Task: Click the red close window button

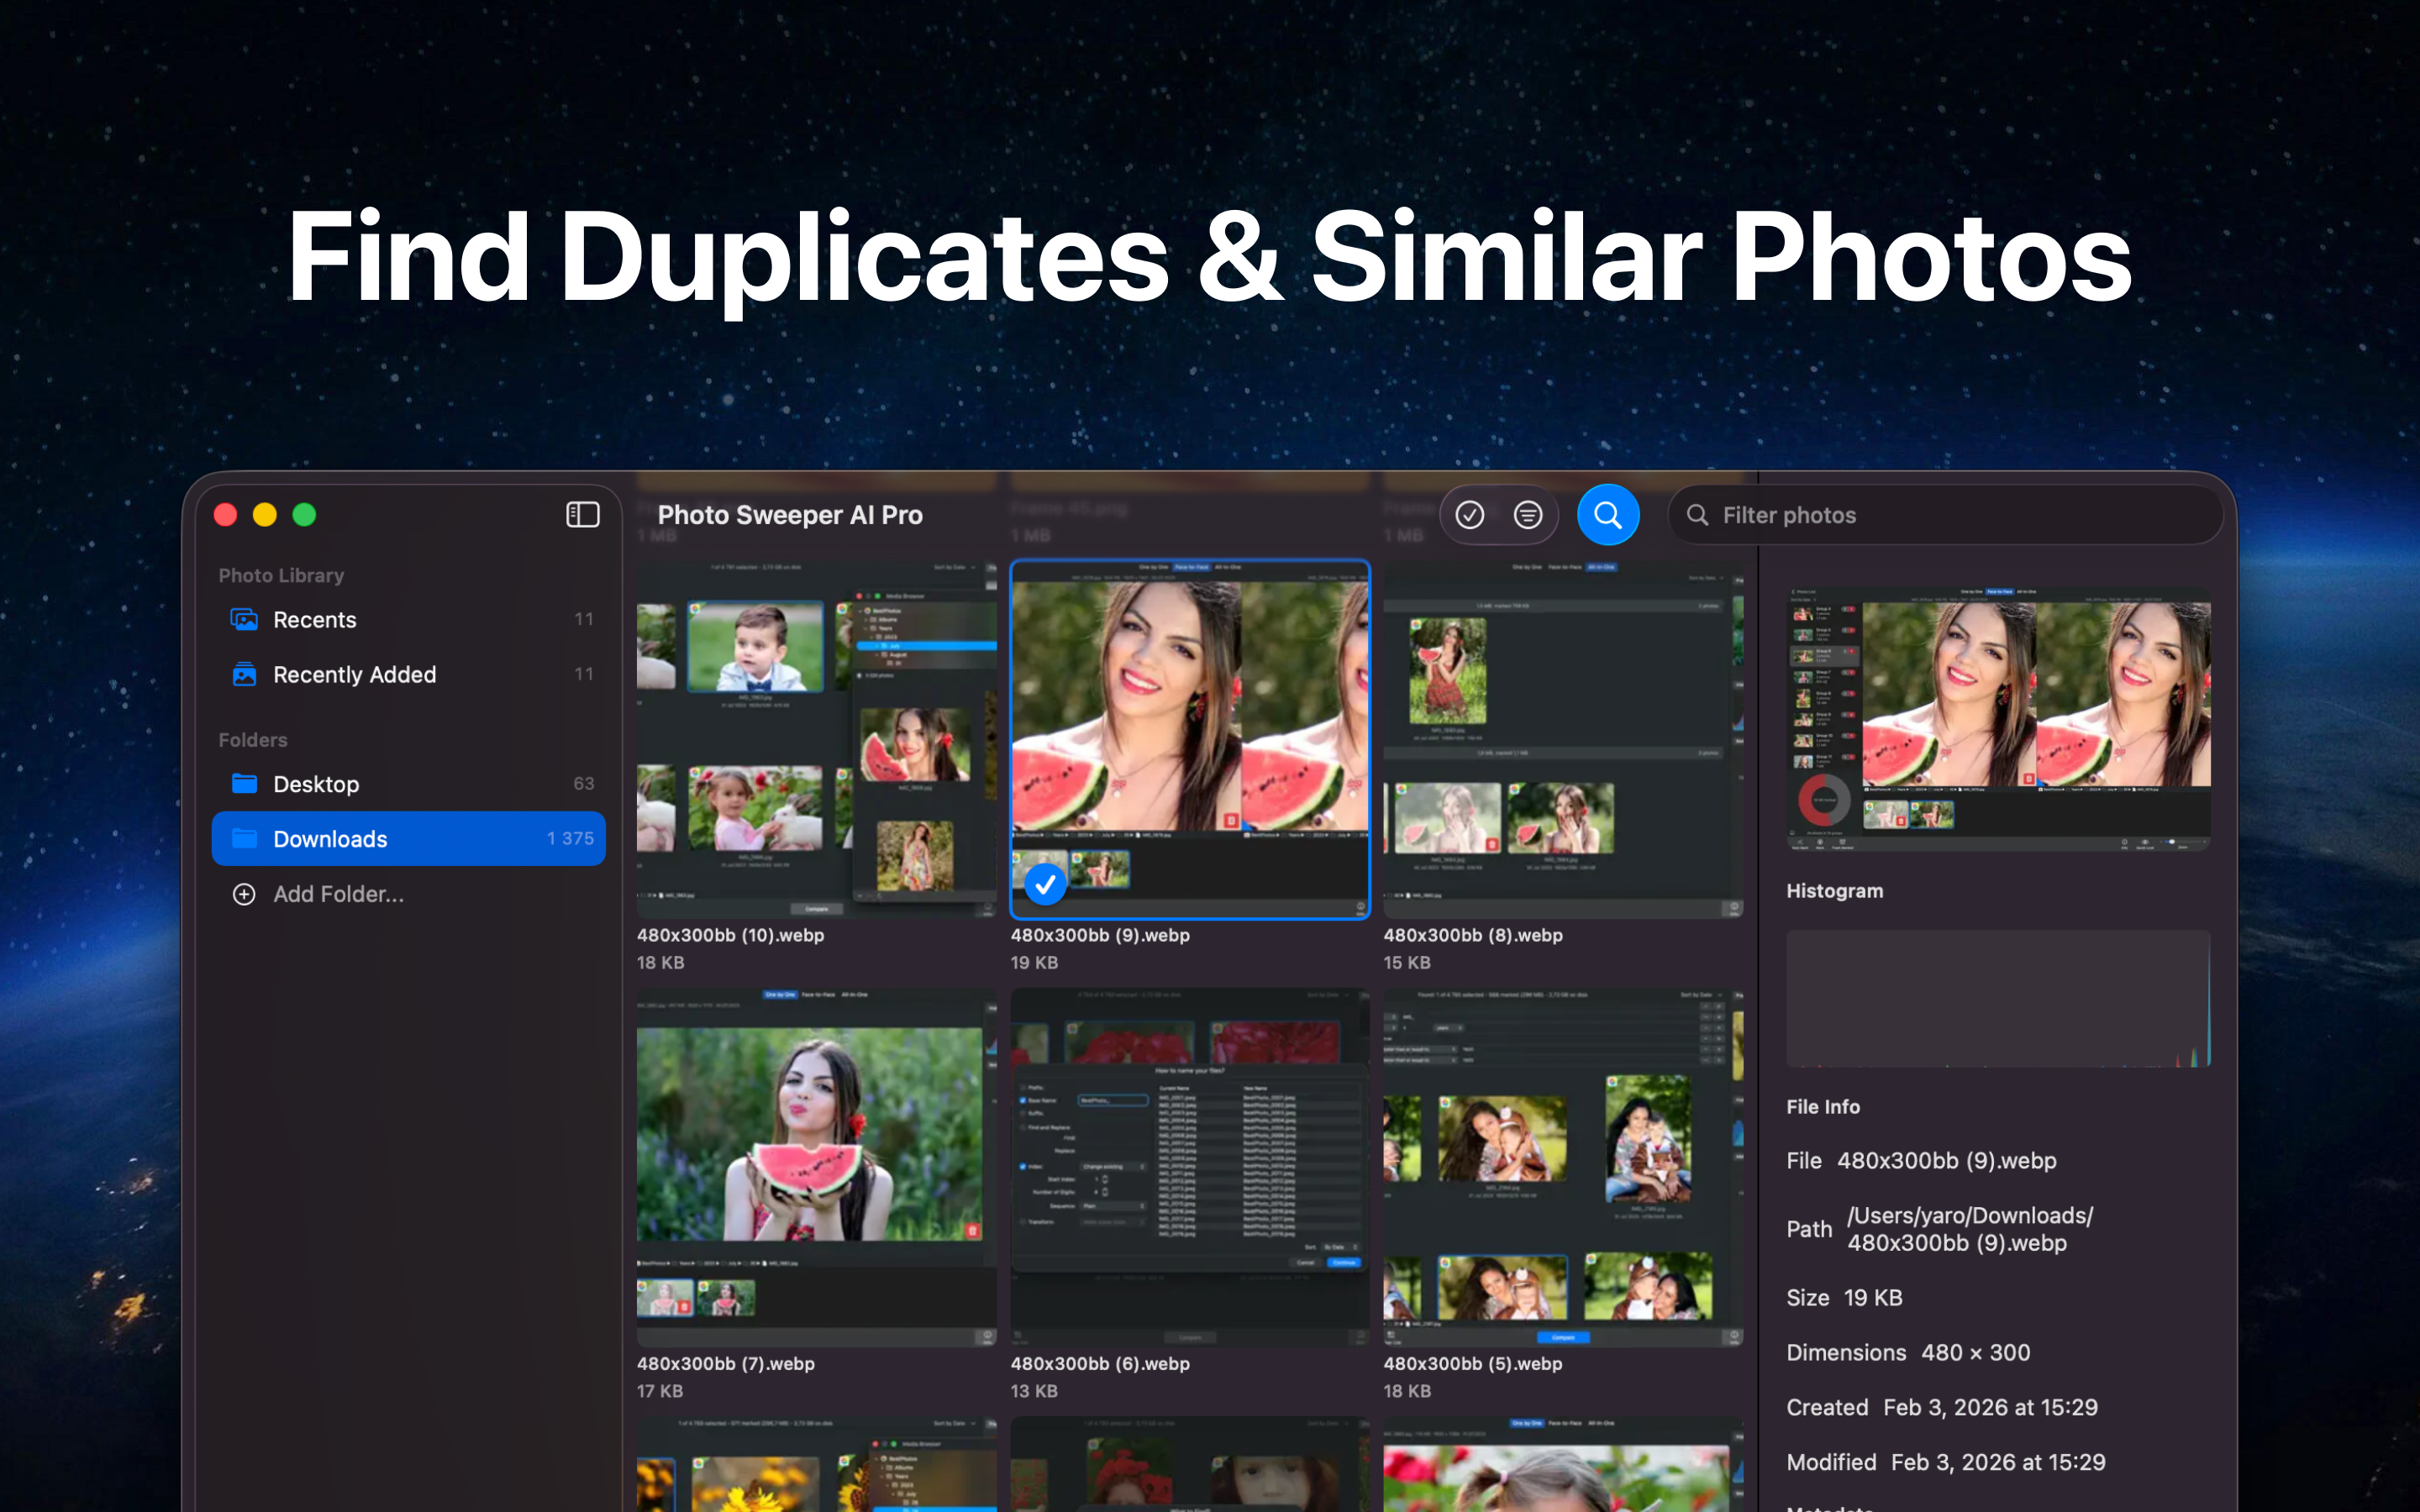Action: click(226, 515)
